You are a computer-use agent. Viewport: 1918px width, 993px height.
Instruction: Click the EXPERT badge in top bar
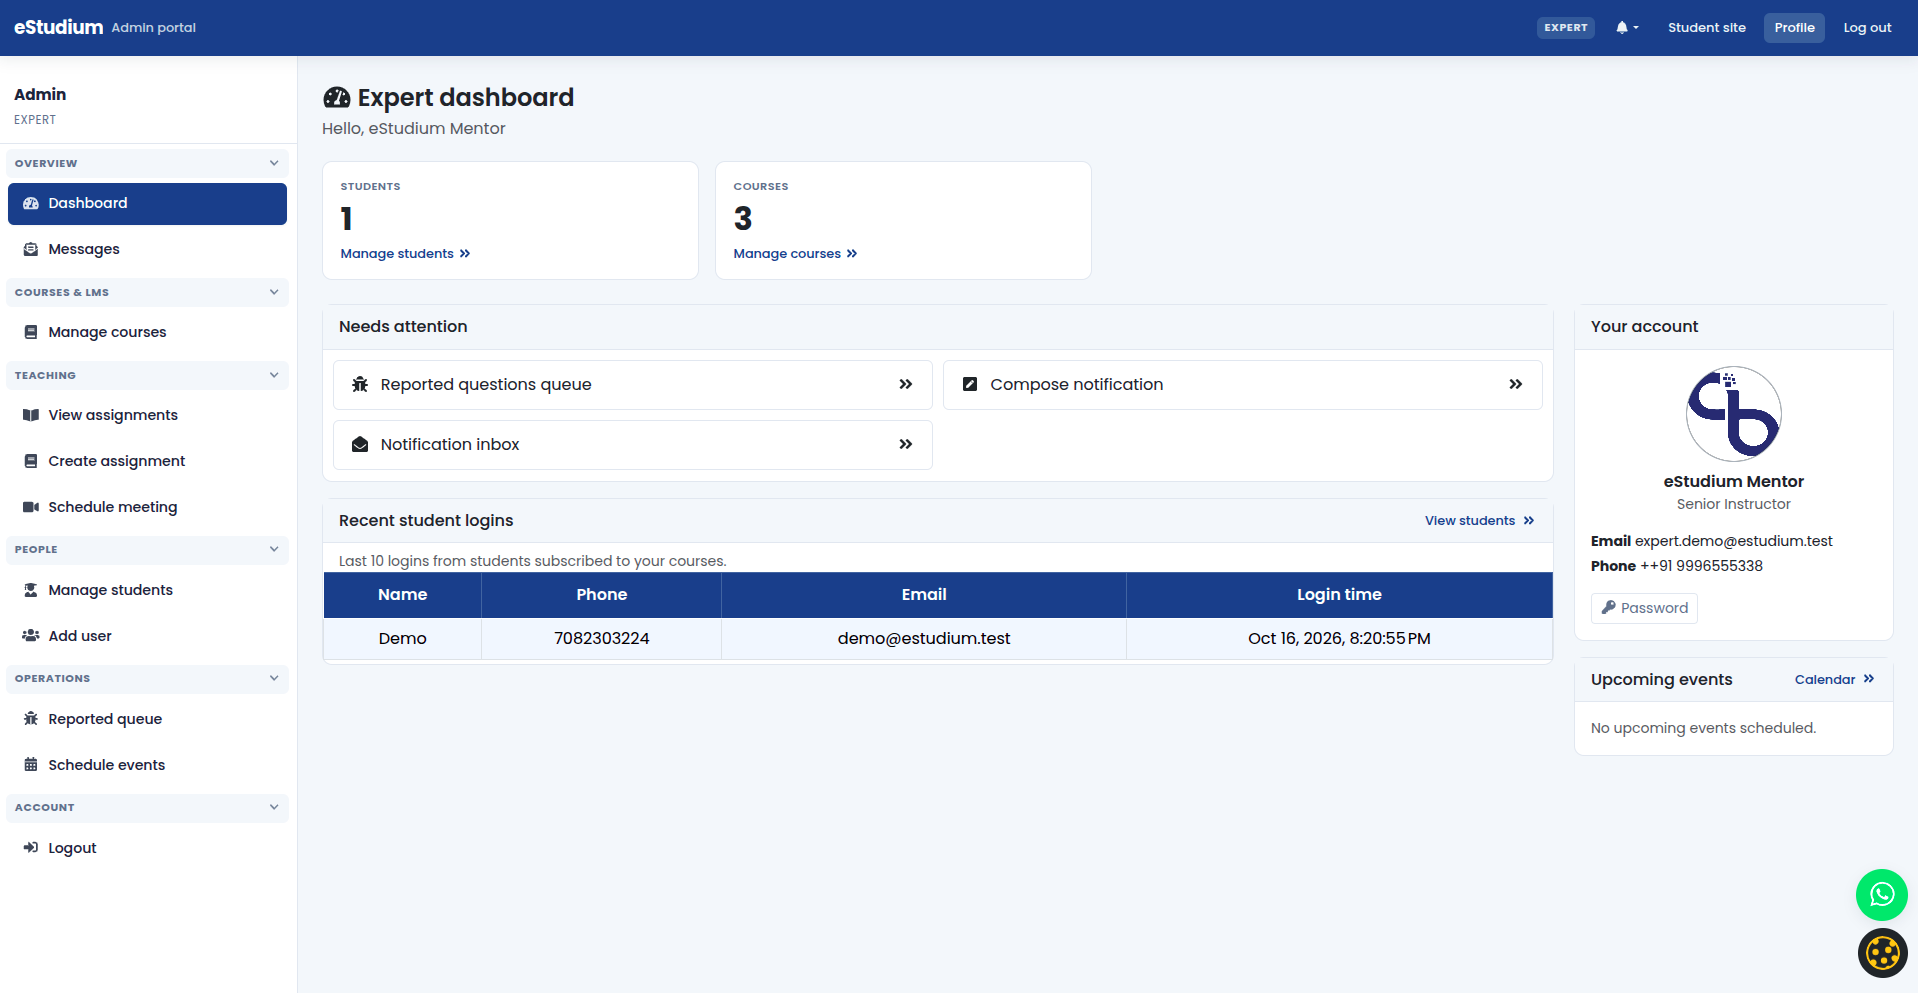tap(1565, 28)
